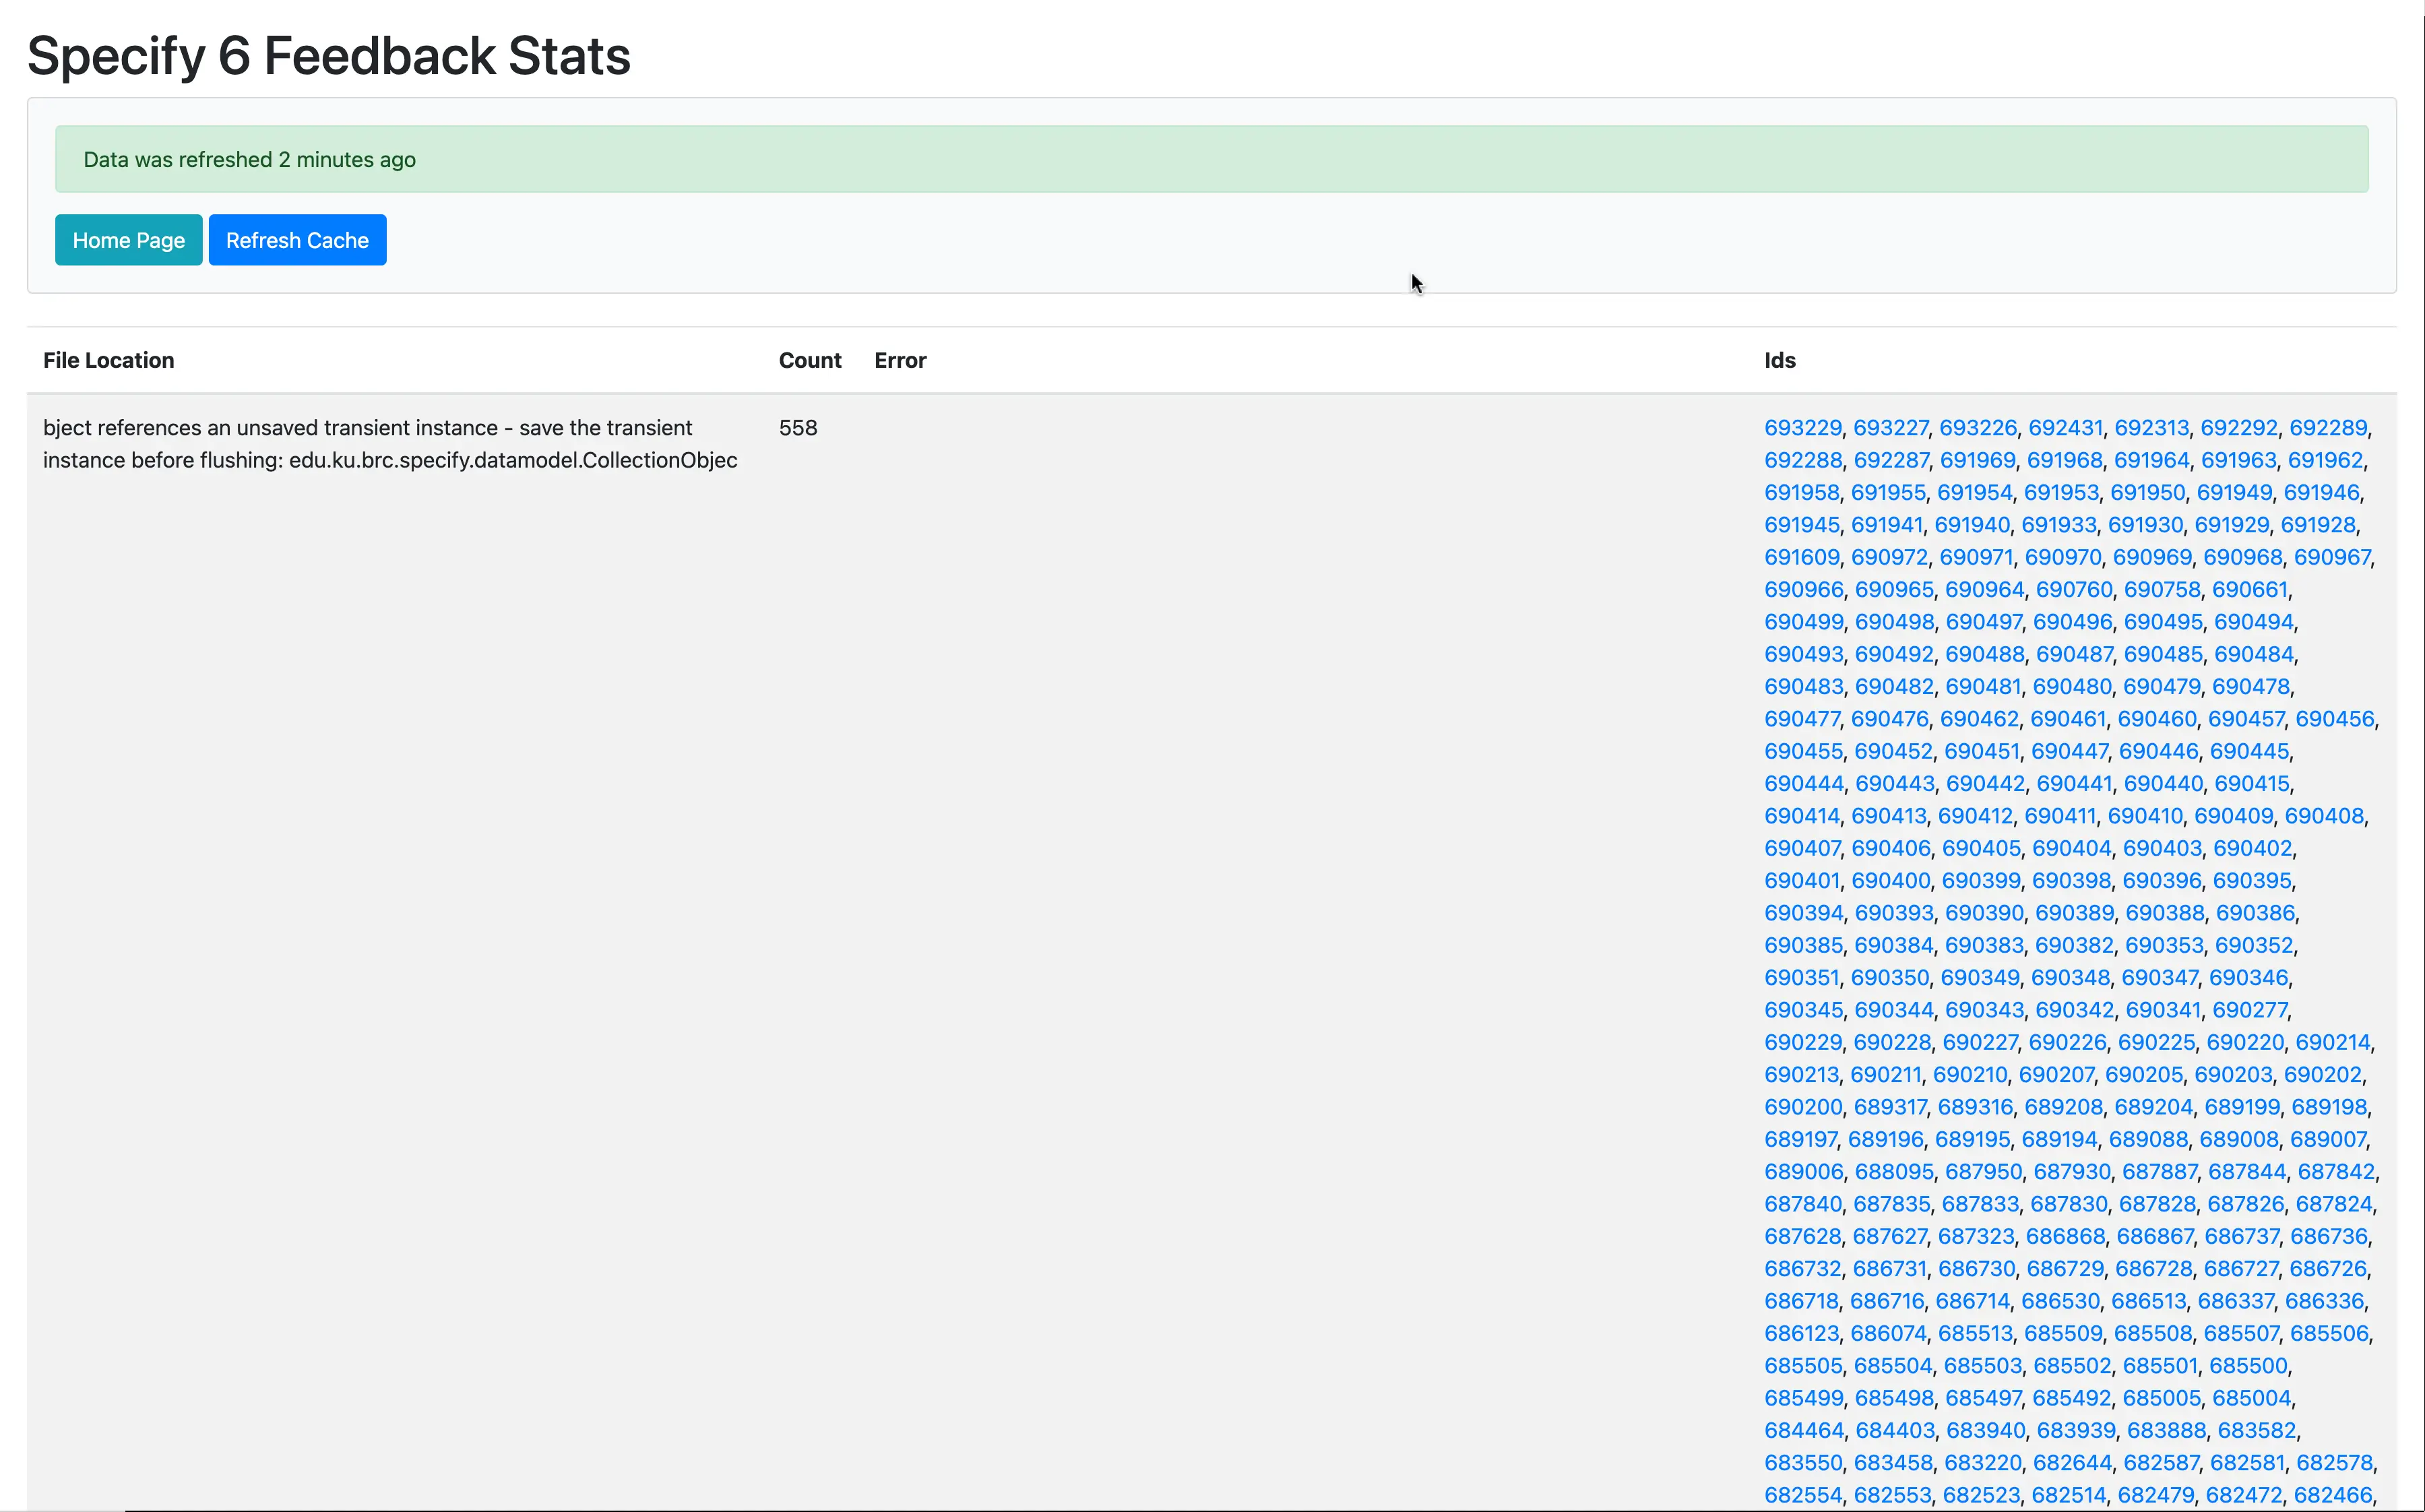This screenshot has width=2425, height=1512.
Task: Open feedback ID 689088 link
Action: pos(2148,1139)
